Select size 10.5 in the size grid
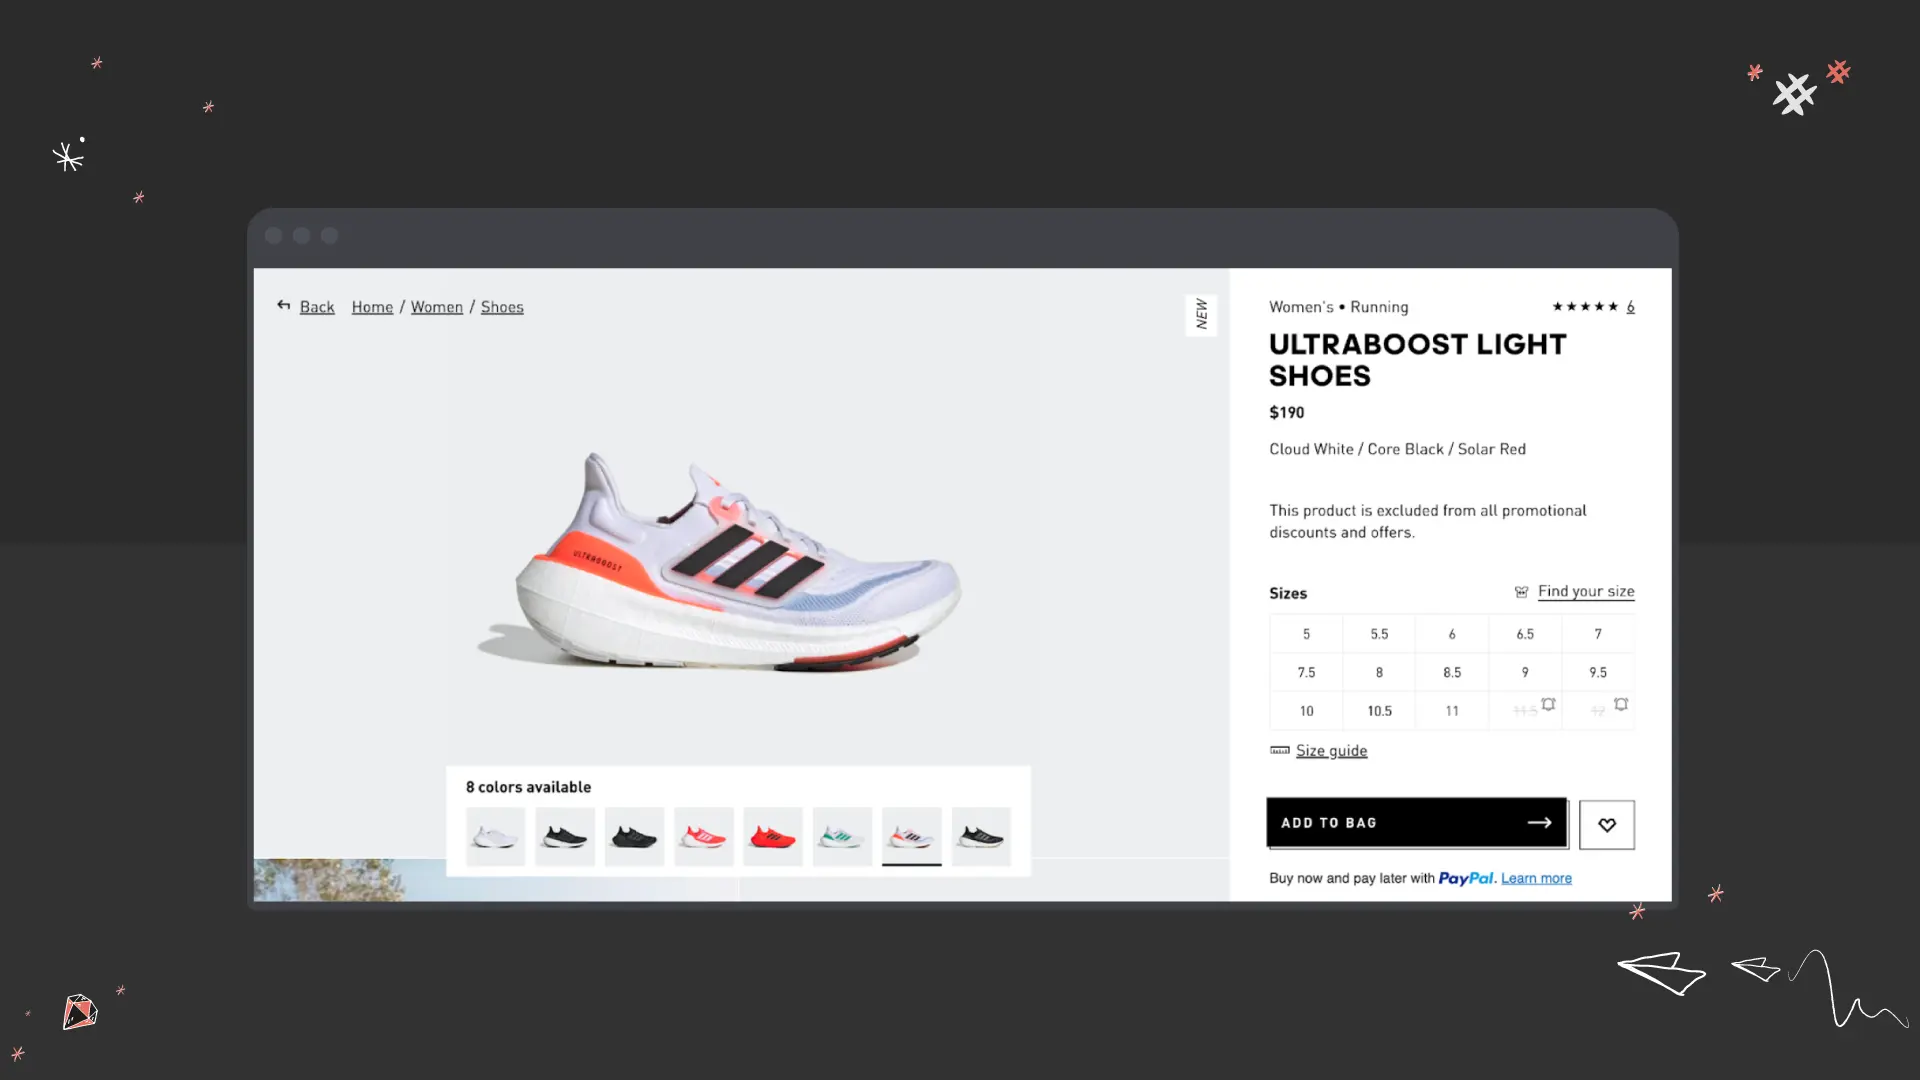Viewport: 1920px width, 1080px height. [1379, 710]
